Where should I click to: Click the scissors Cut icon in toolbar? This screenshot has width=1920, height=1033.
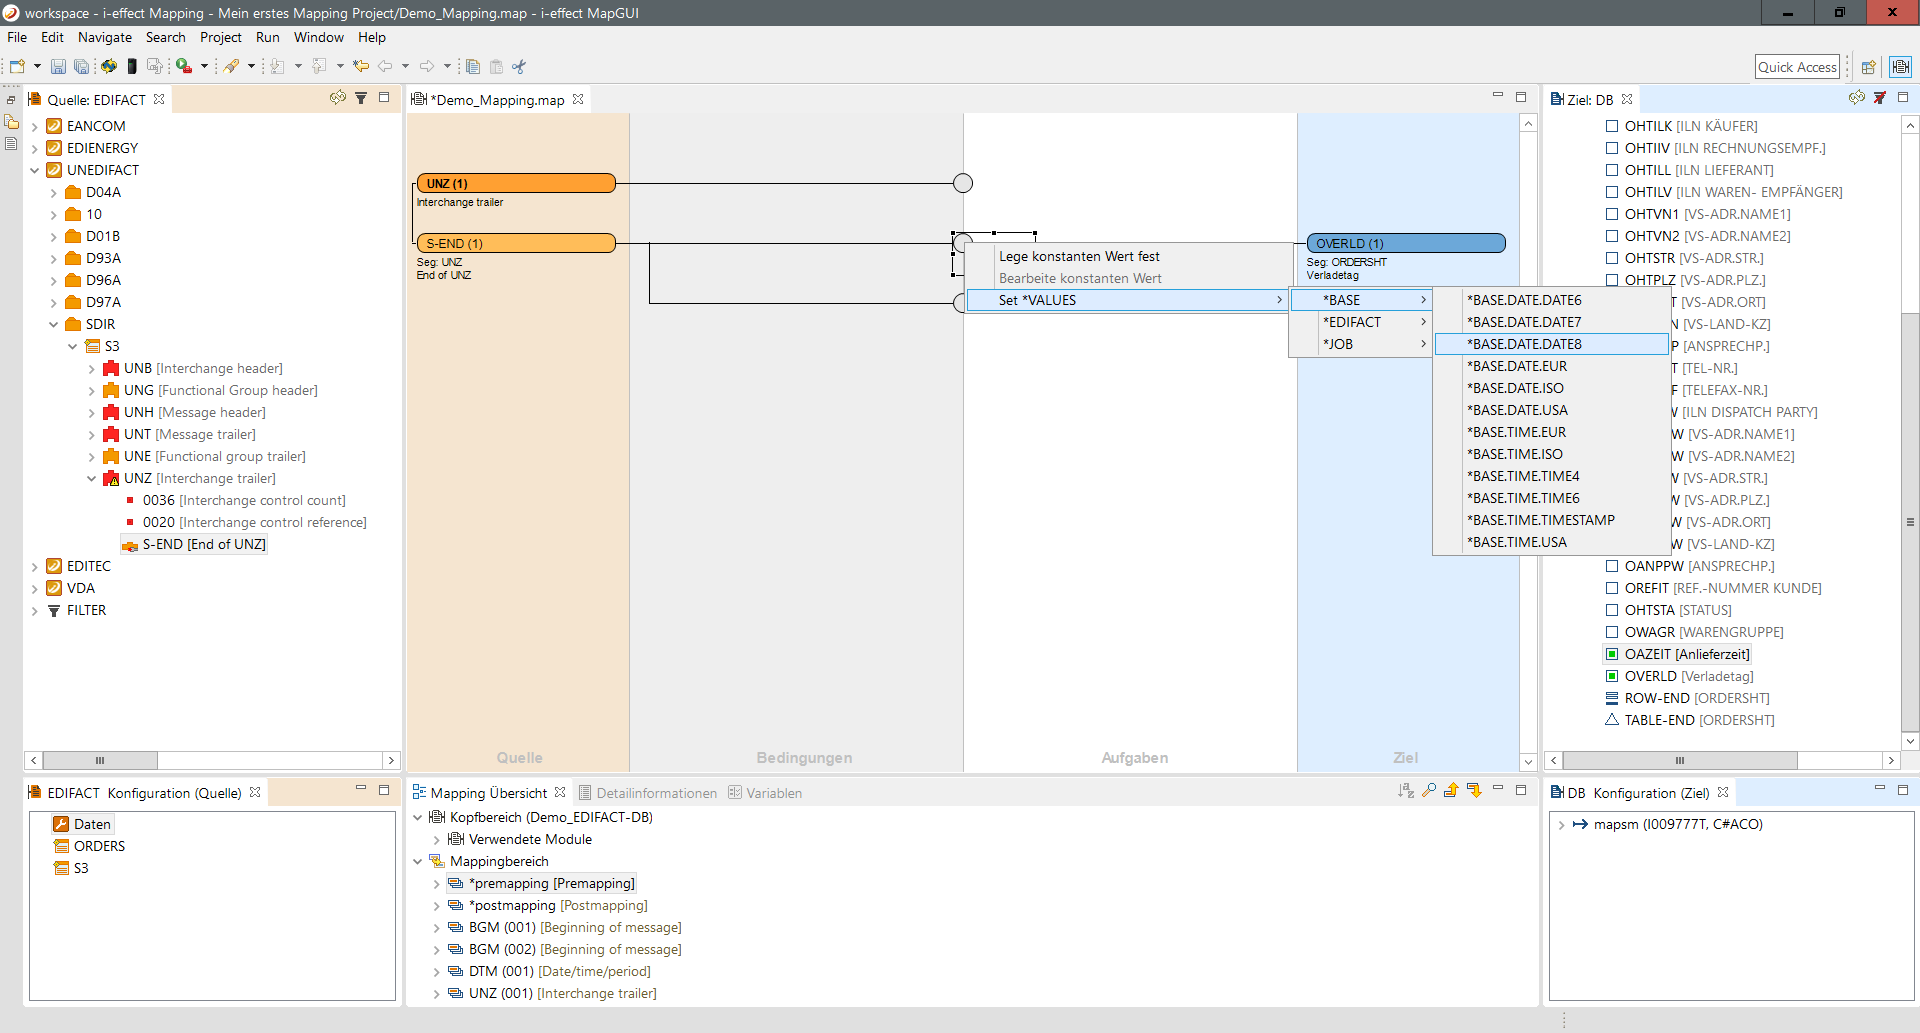click(519, 67)
